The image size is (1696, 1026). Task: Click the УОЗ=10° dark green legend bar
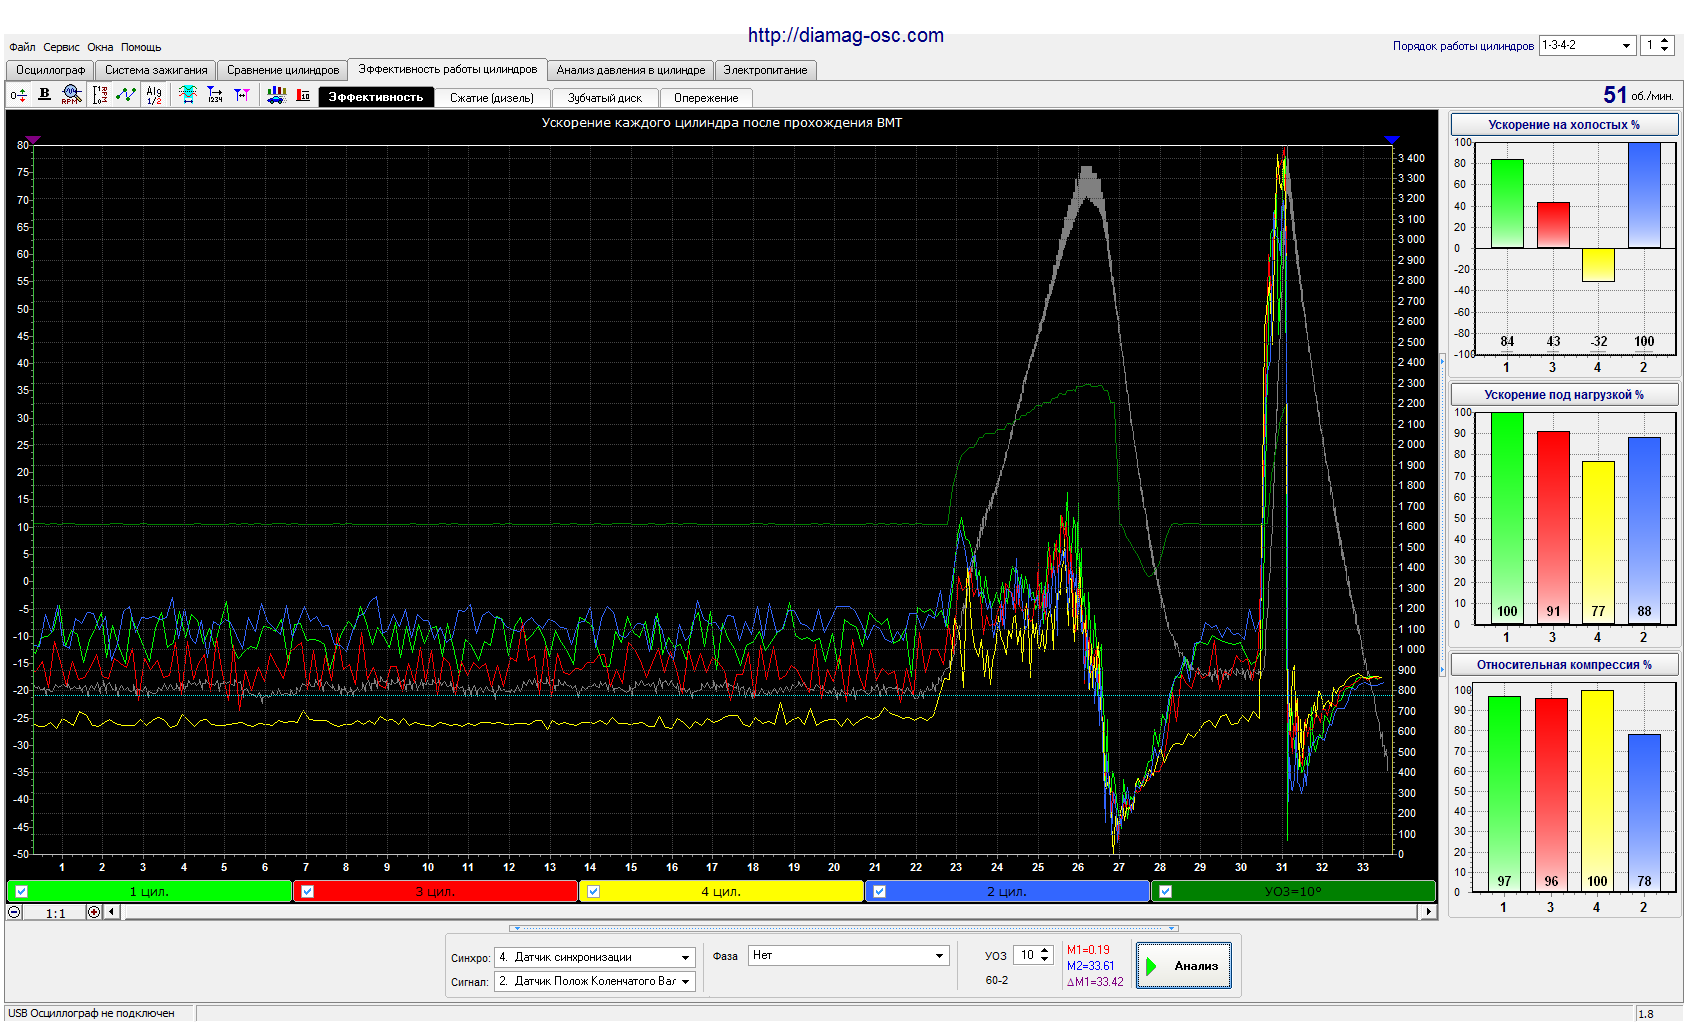point(1293,892)
